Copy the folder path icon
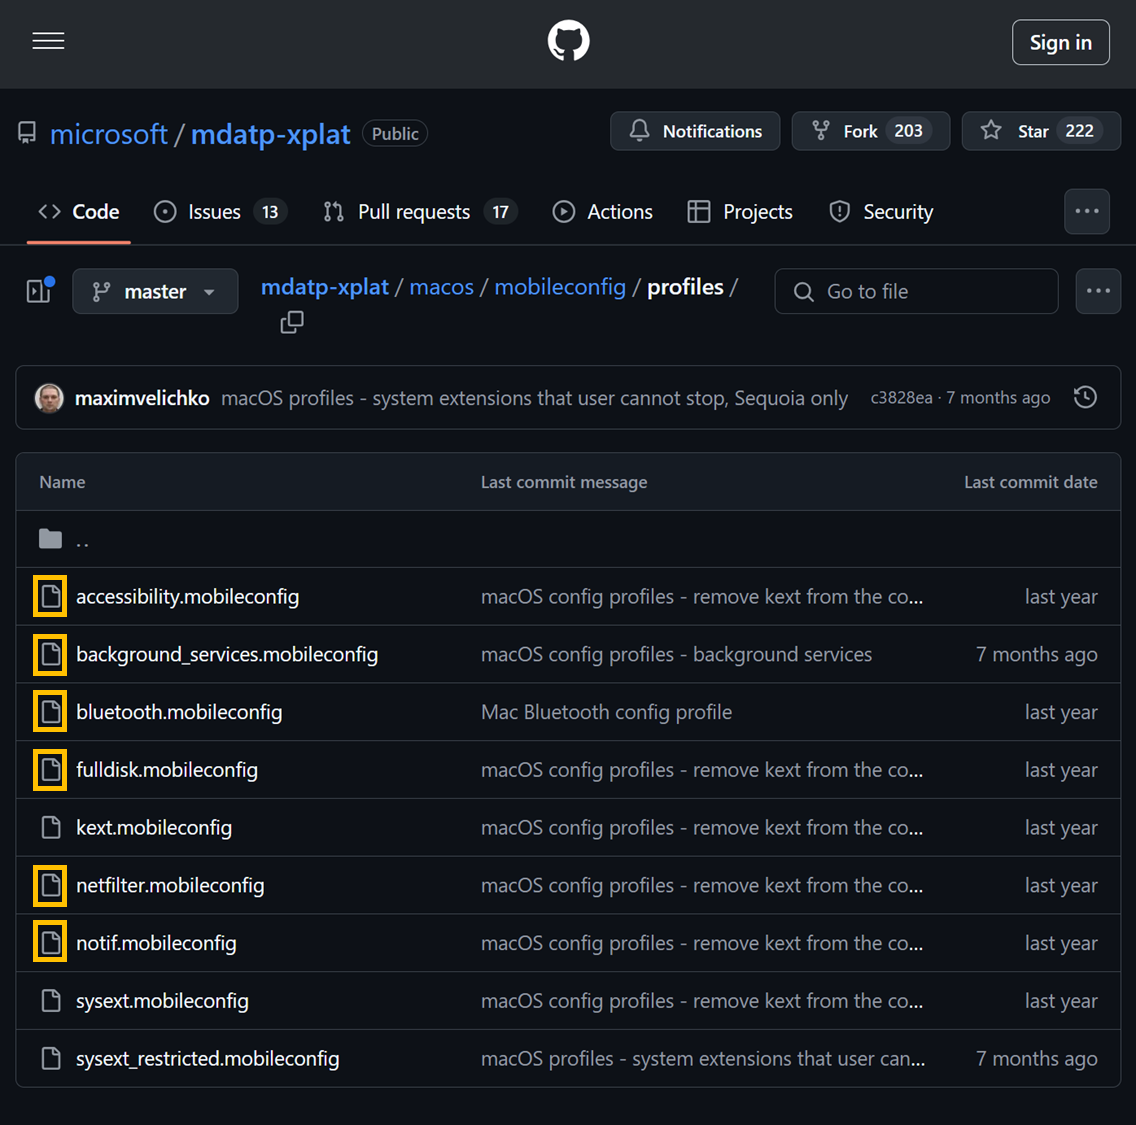The height and width of the screenshot is (1125, 1136). click(292, 322)
